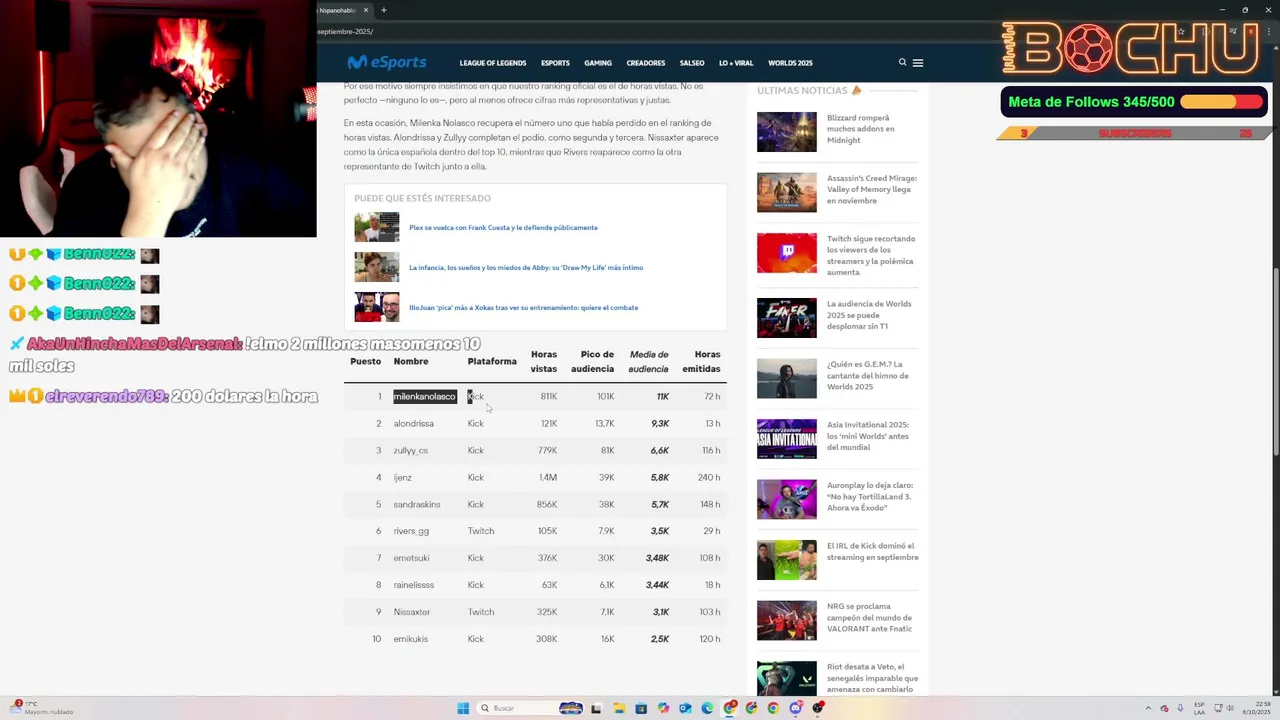Open Abby 'Draw My Life' article link
Image resolution: width=1280 pixels, height=720 pixels.
526,267
